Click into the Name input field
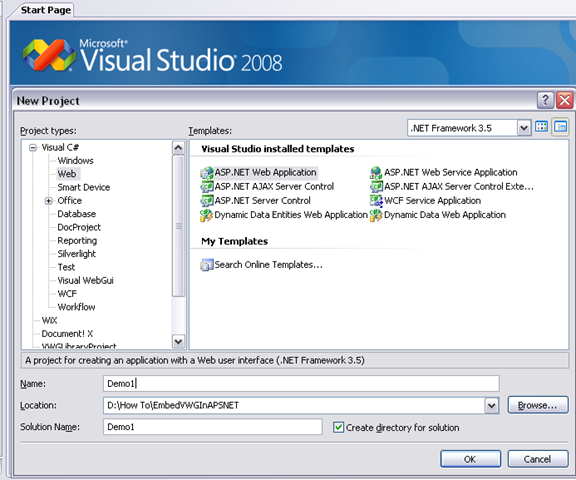This screenshot has height=480, width=576. point(301,384)
